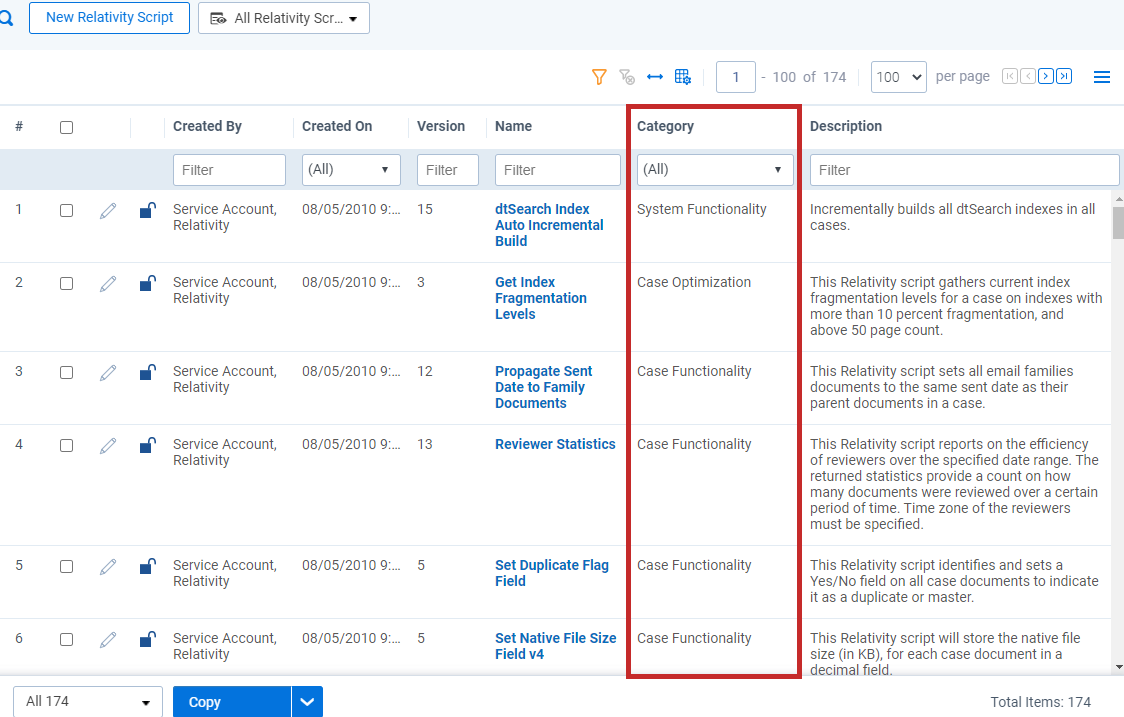Edit the Get Index Fragmentation Levels row pencil
Image resolution: width=1124 pixels, height=717 pixels.
click(x=108, y=284)
